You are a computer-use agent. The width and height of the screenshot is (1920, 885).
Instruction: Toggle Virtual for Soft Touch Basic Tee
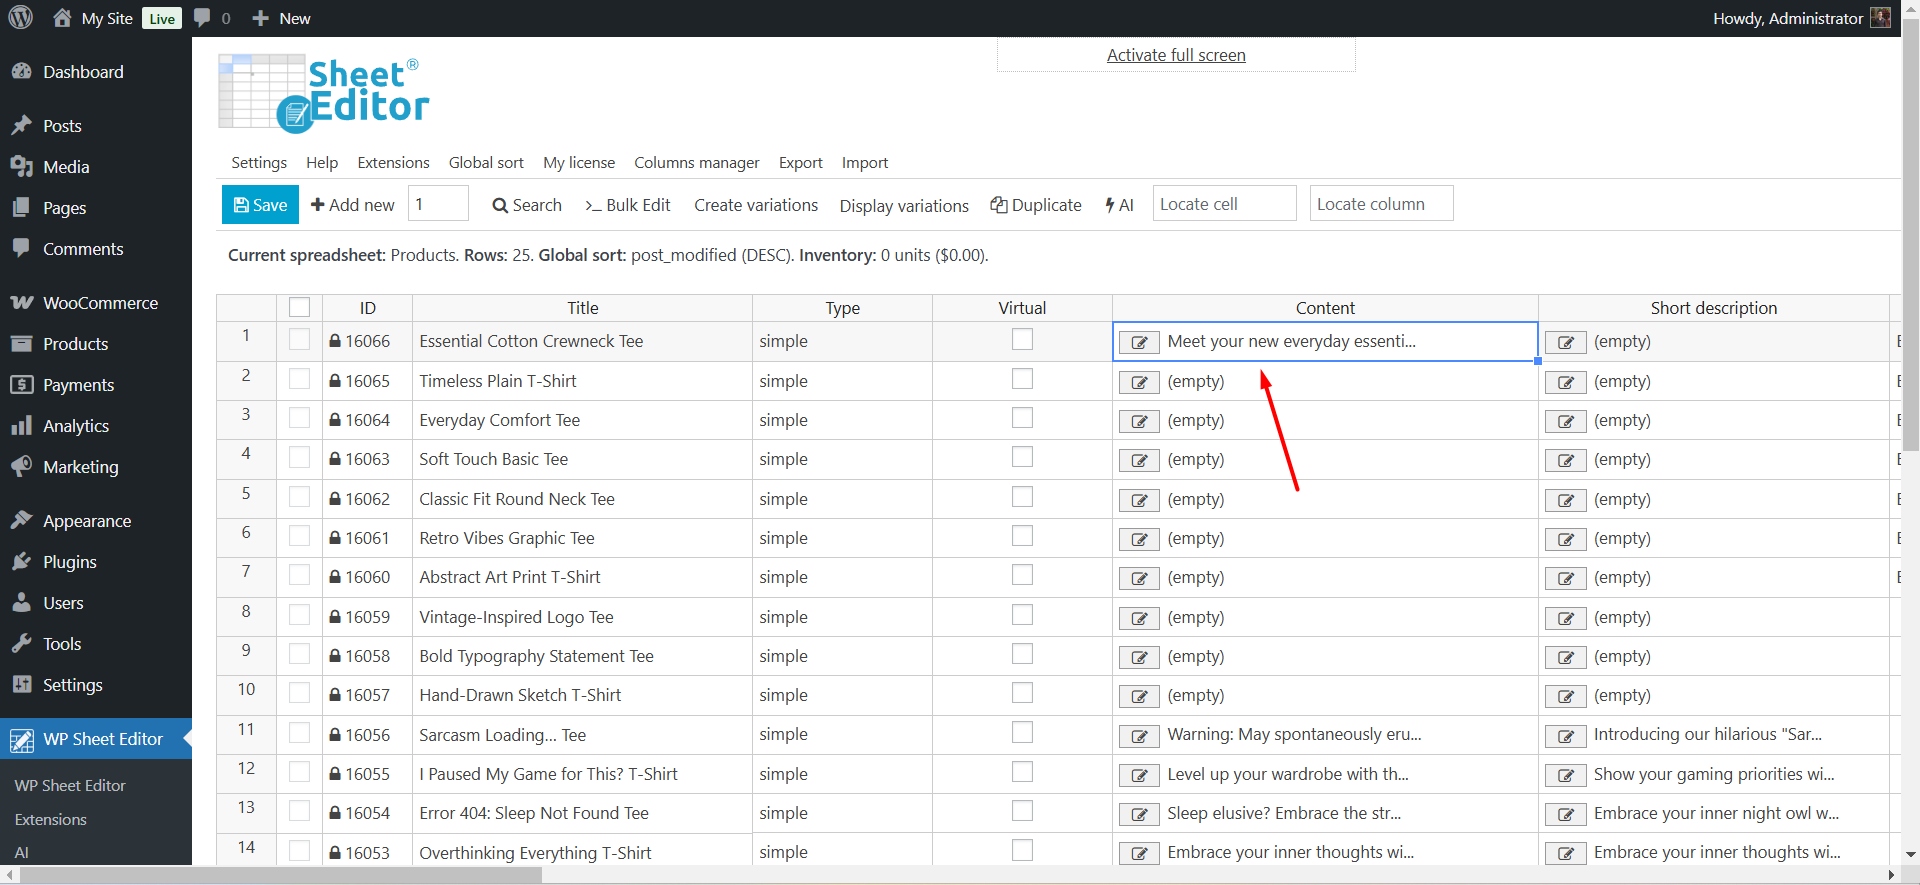click(1022, 457)
